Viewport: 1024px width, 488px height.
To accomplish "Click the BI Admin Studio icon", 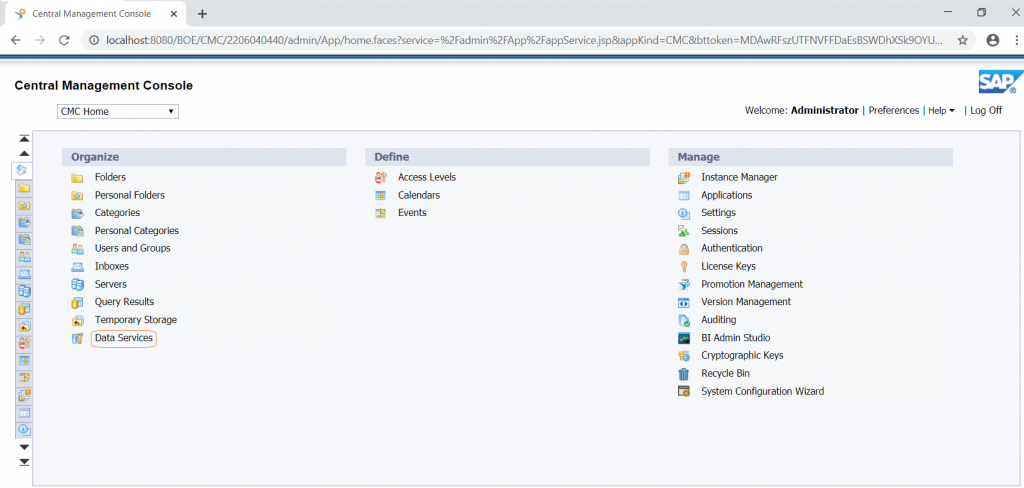I will [x=684, y=338].
